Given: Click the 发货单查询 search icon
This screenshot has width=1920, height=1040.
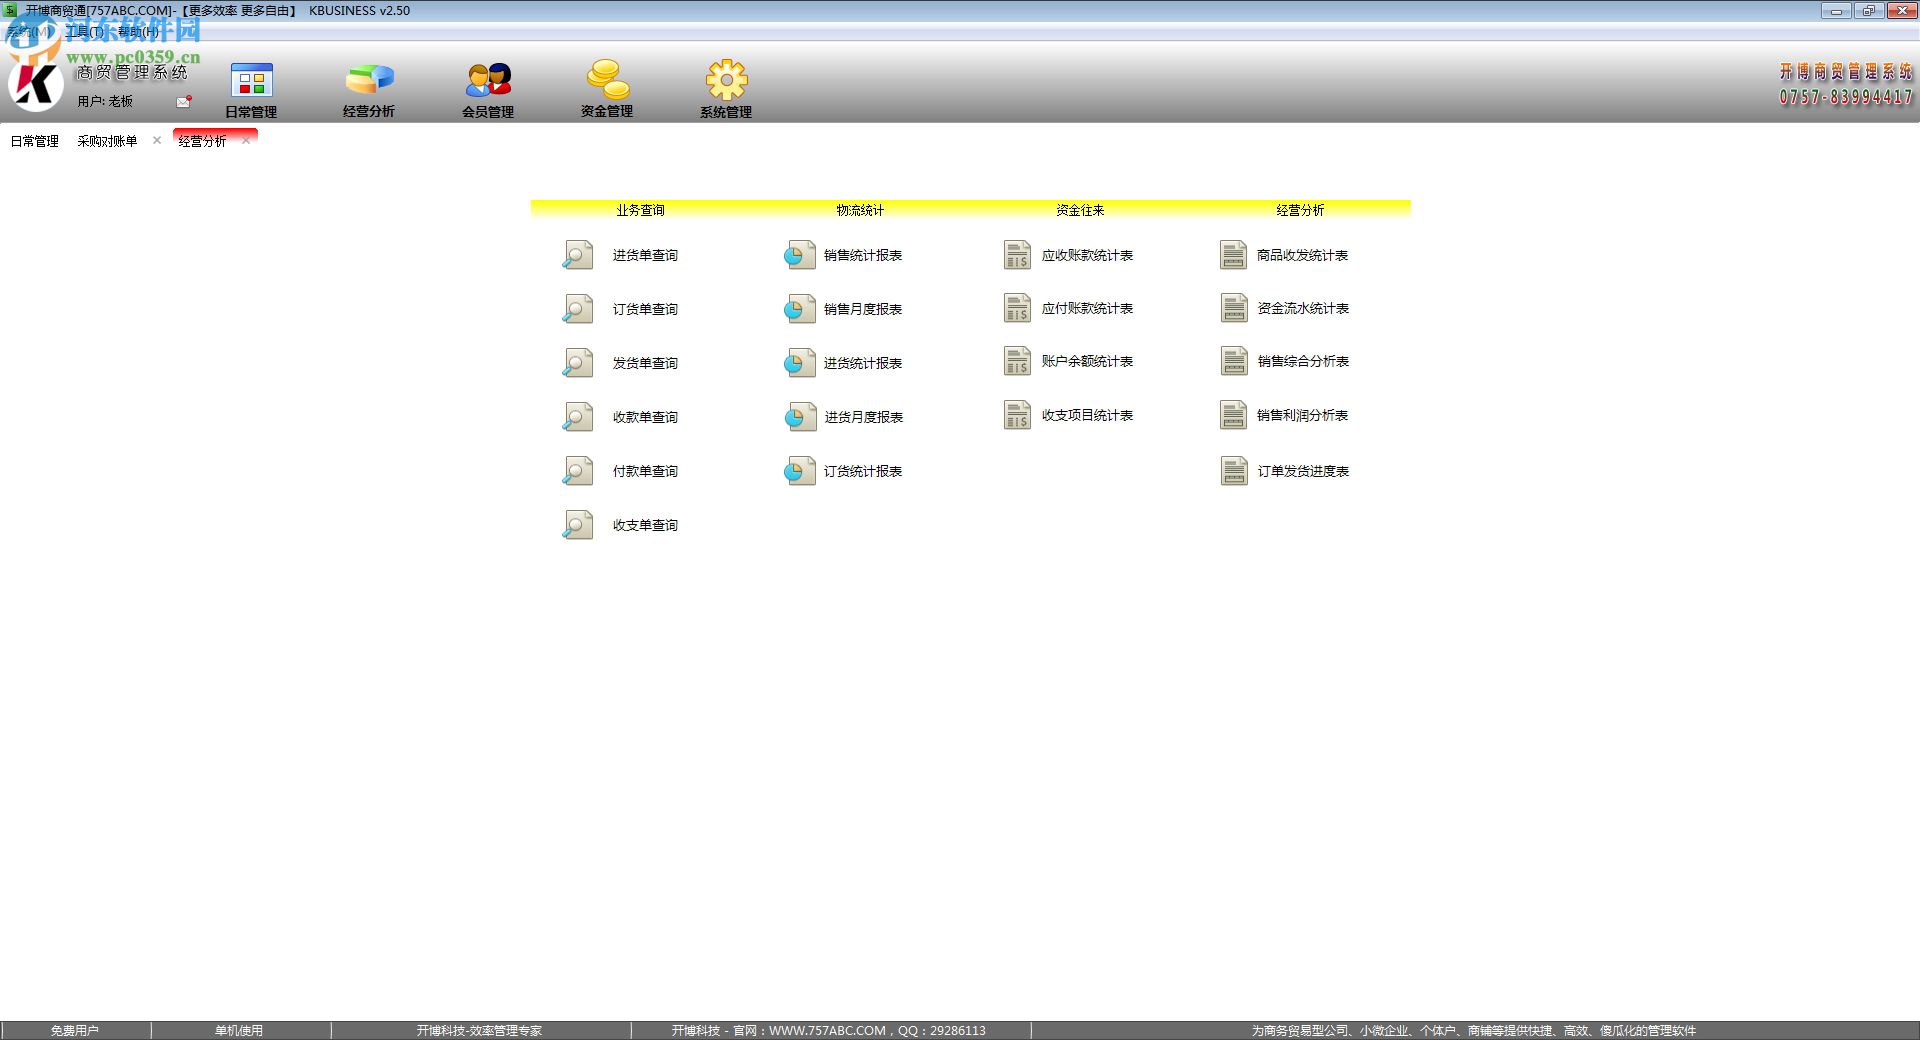Looking at the screenshot, I should 578,363.
